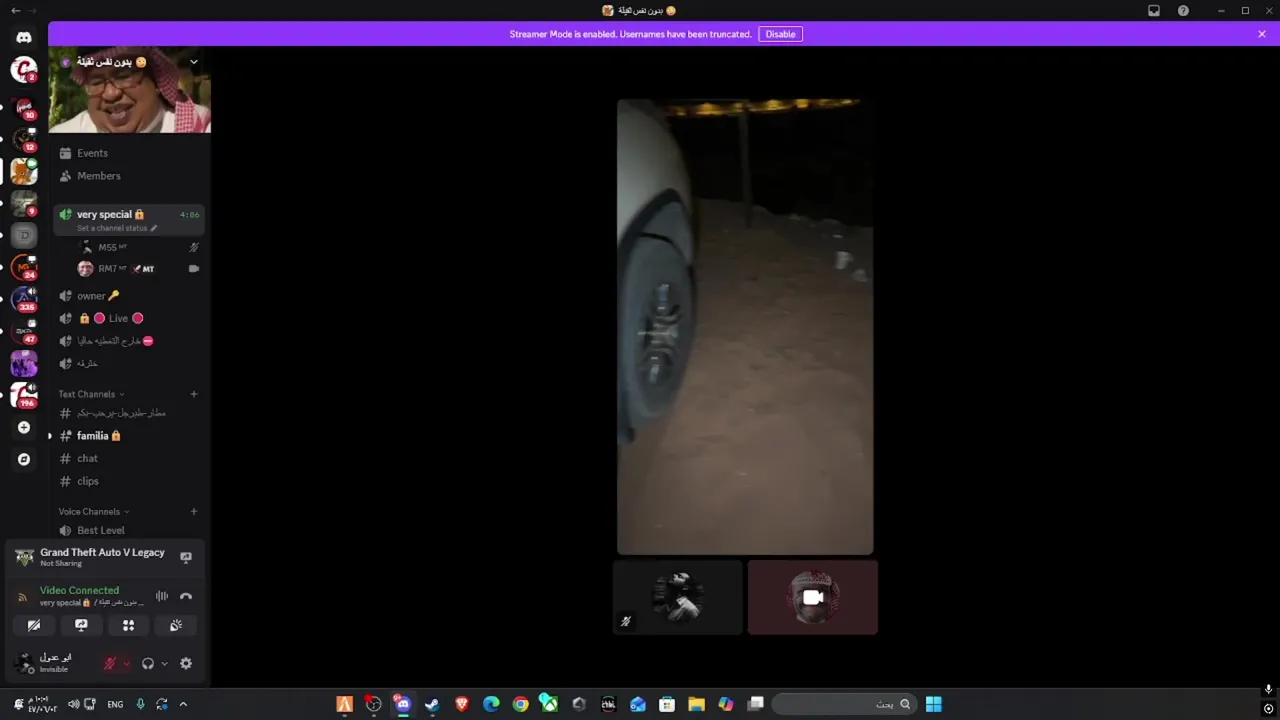This screenshot has width=1280, height=720.
Task: Open headphone output options chevron
Action: (164, 663)
